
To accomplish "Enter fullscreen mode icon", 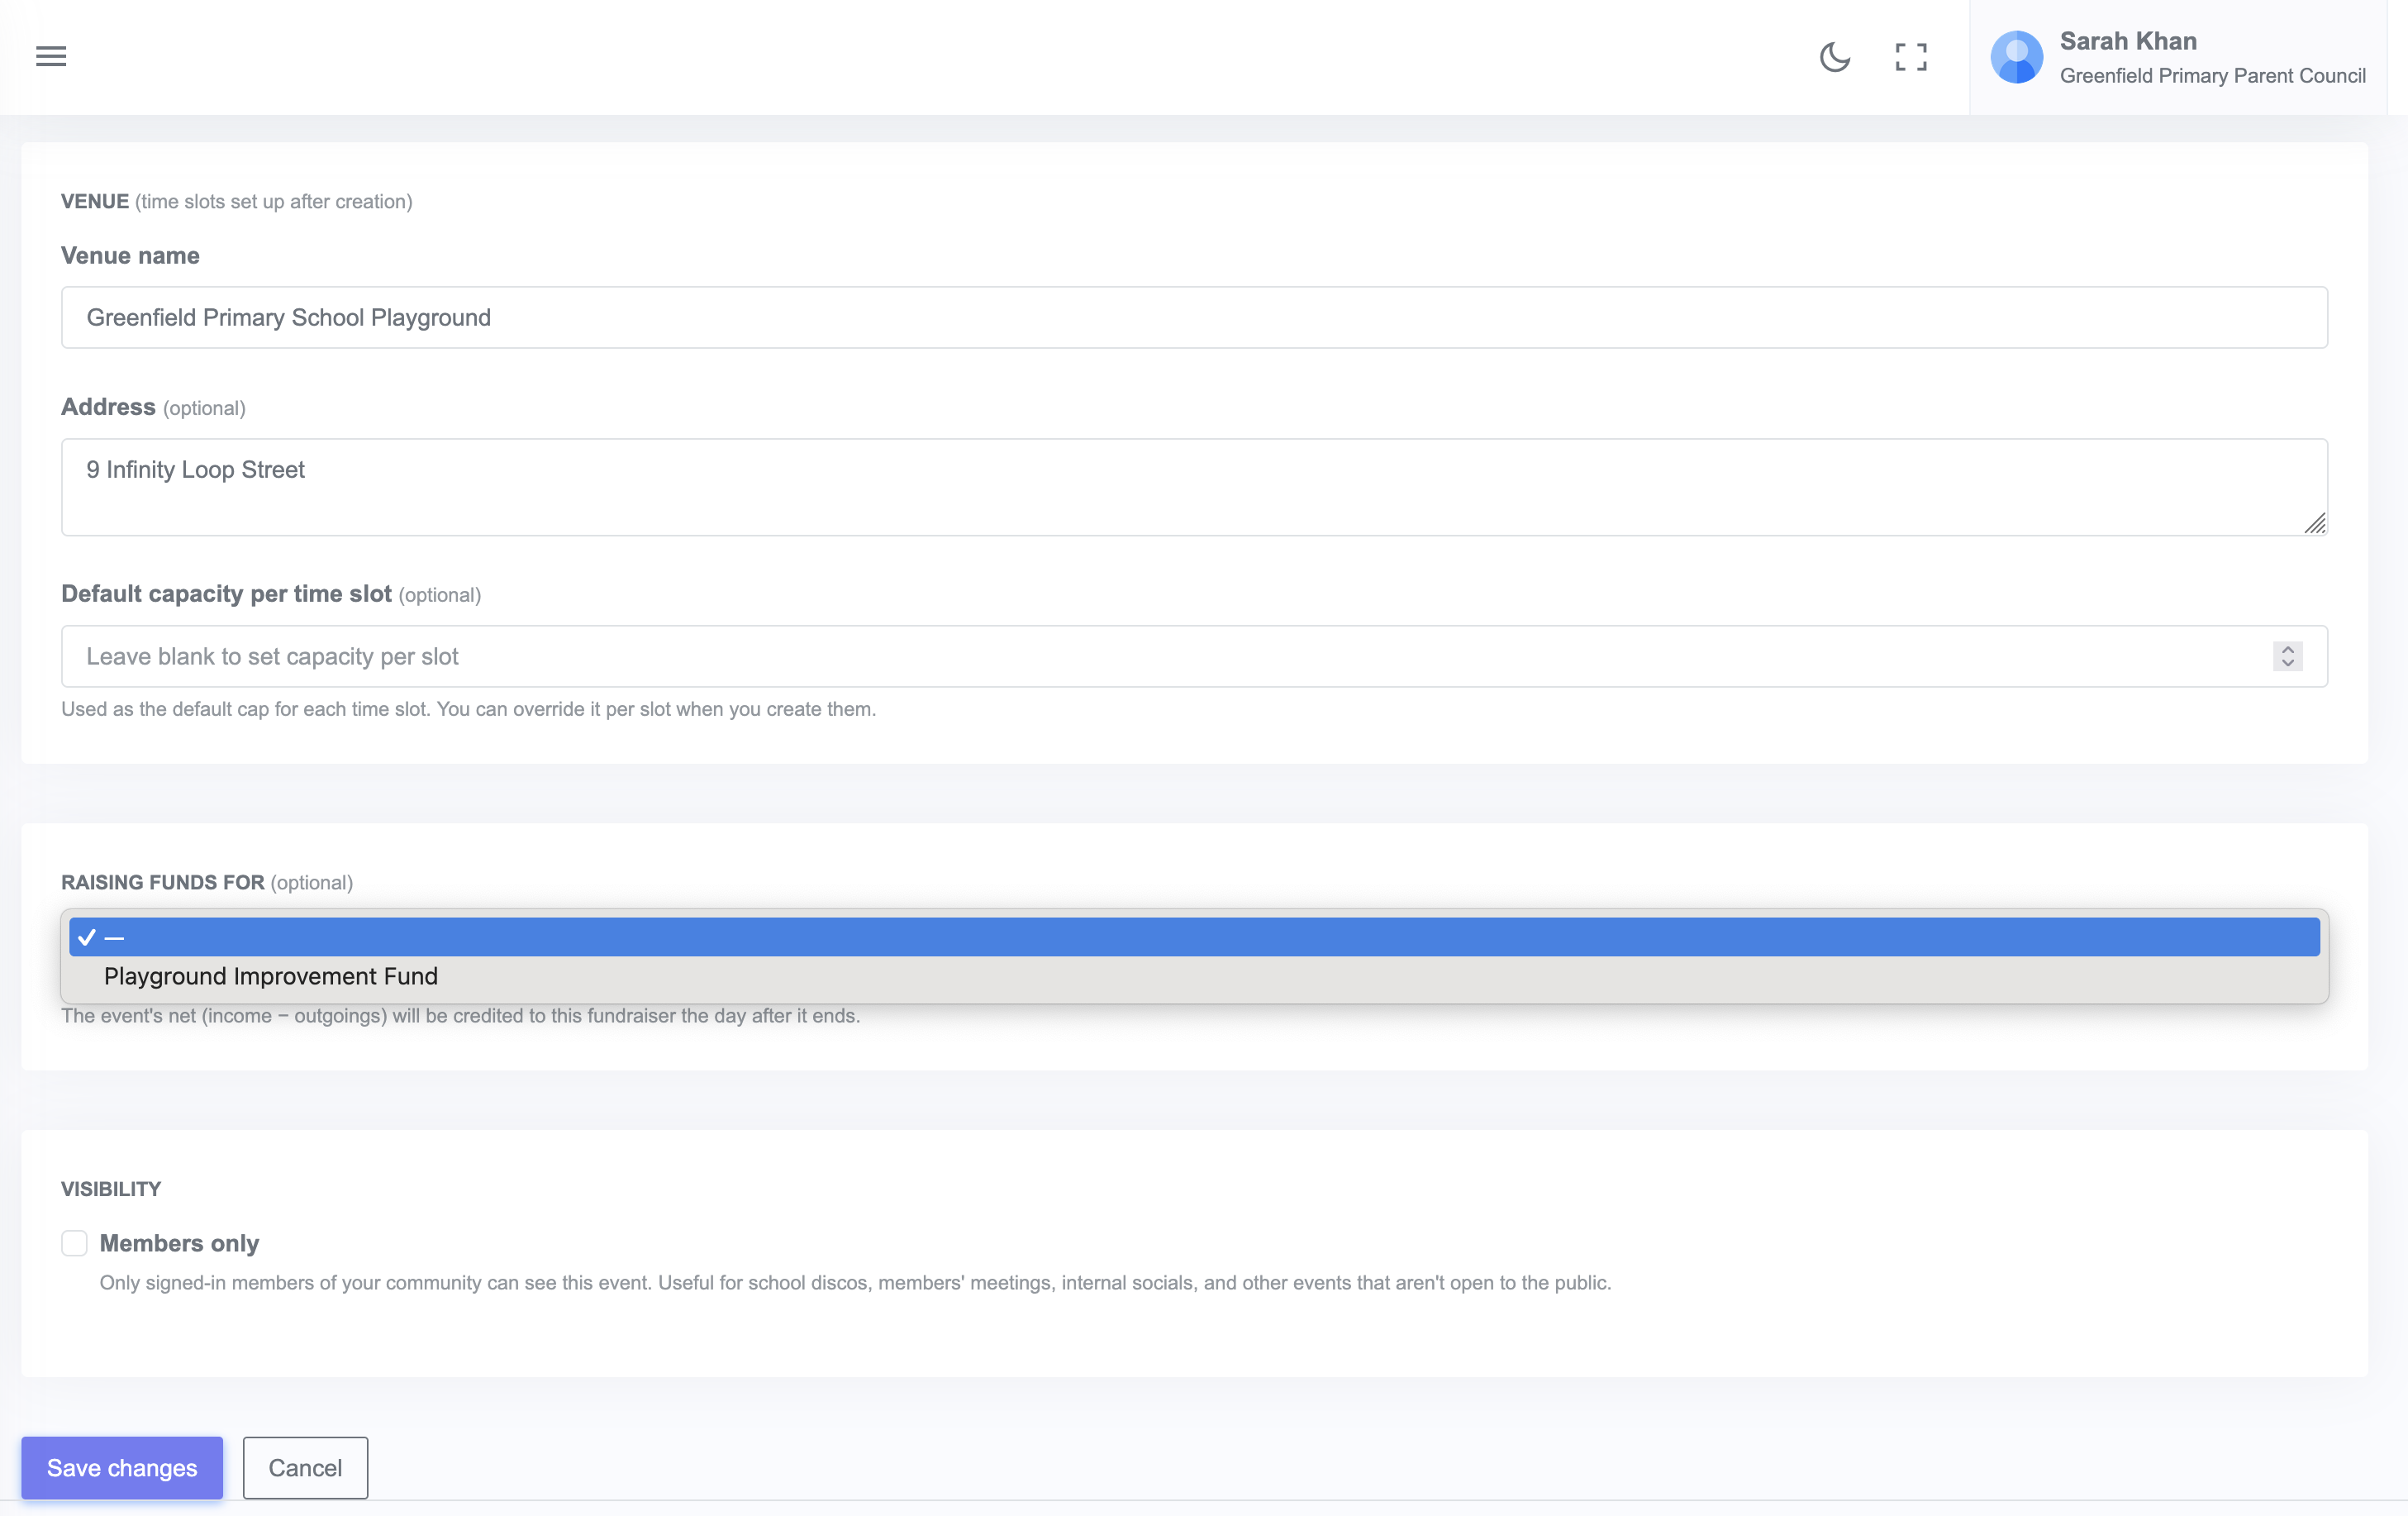I will click(1911, 56).
